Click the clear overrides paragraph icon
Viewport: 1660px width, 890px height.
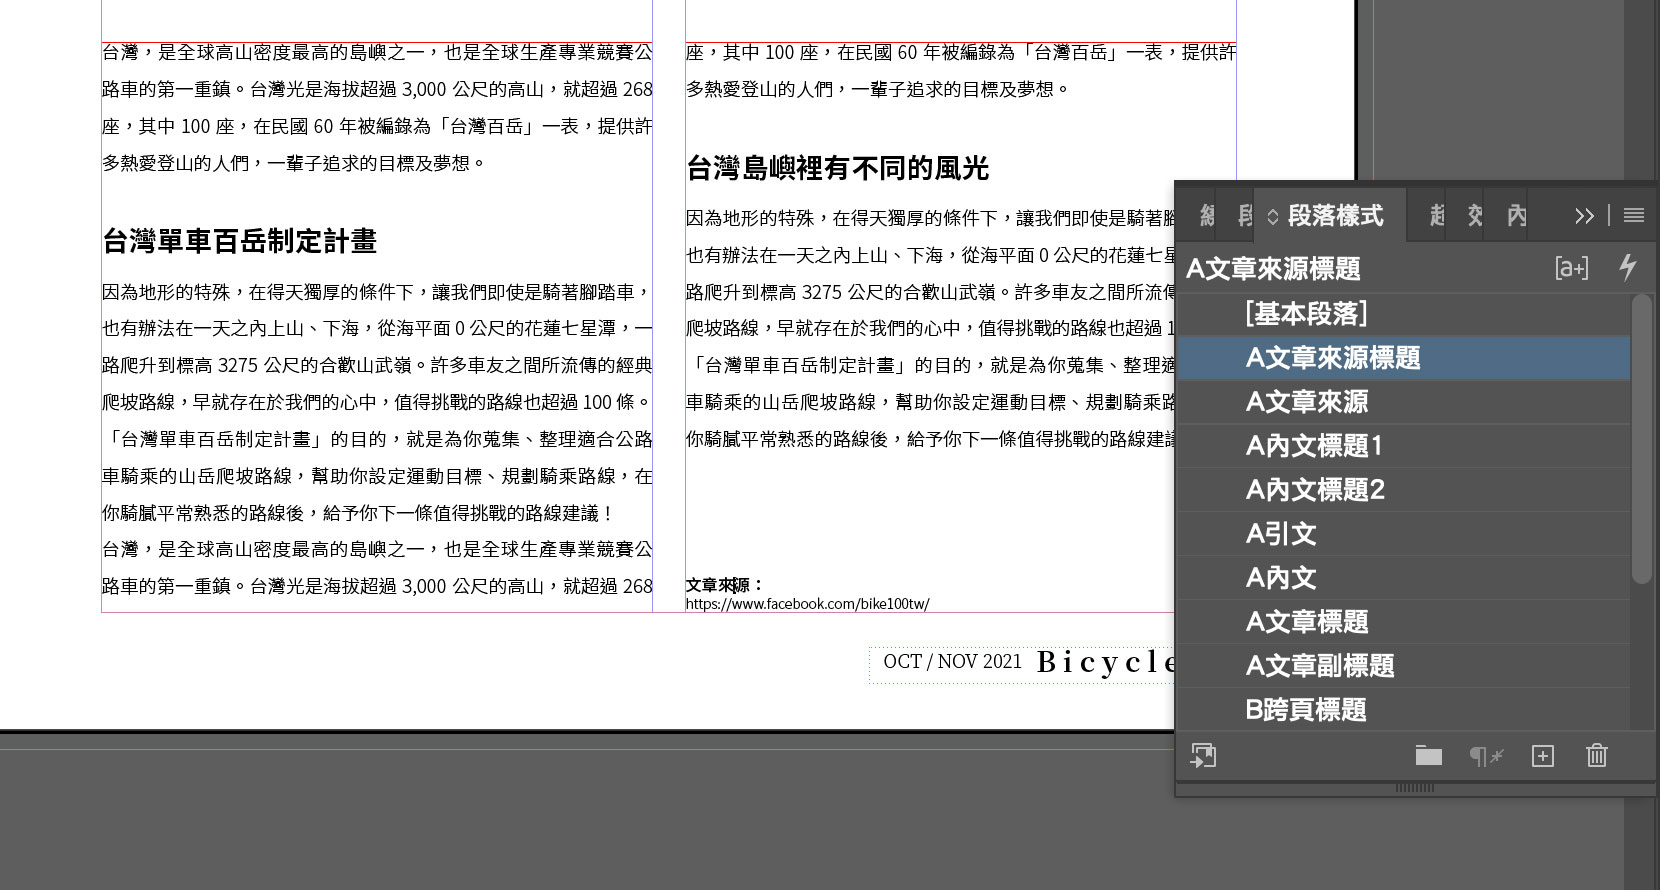pyautogui.click(x=1486, y=756)
